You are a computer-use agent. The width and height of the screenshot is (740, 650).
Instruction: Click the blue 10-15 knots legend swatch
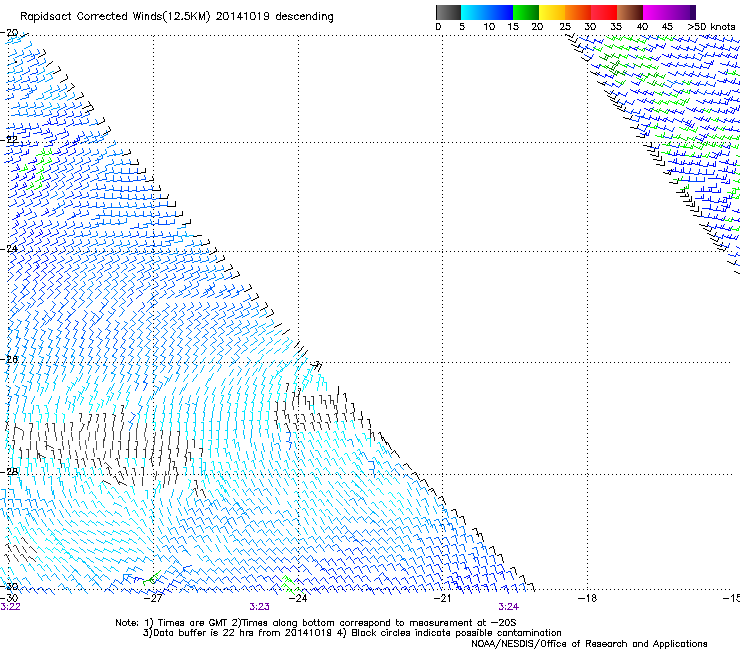tap(500, 12)
